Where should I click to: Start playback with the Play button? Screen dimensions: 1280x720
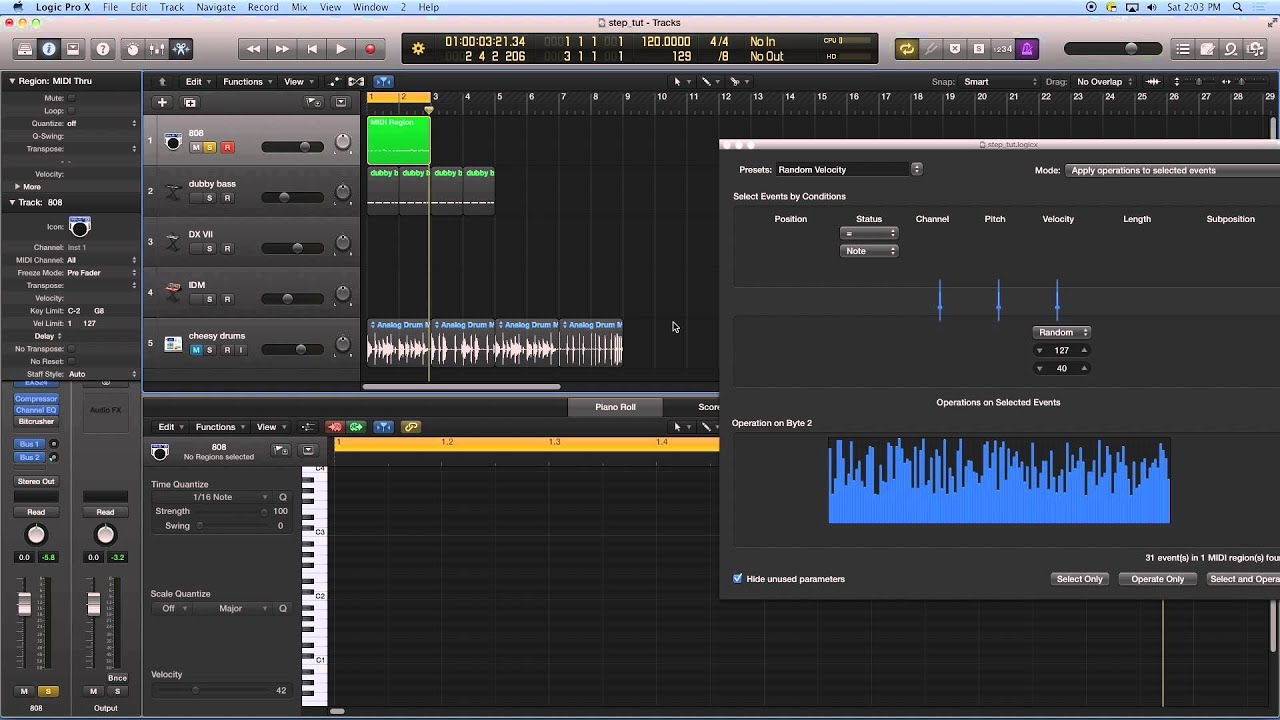tap(341, 49)
